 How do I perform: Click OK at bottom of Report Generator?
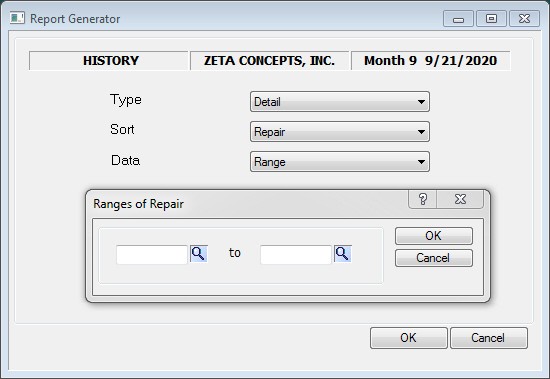tap(409, 338)
